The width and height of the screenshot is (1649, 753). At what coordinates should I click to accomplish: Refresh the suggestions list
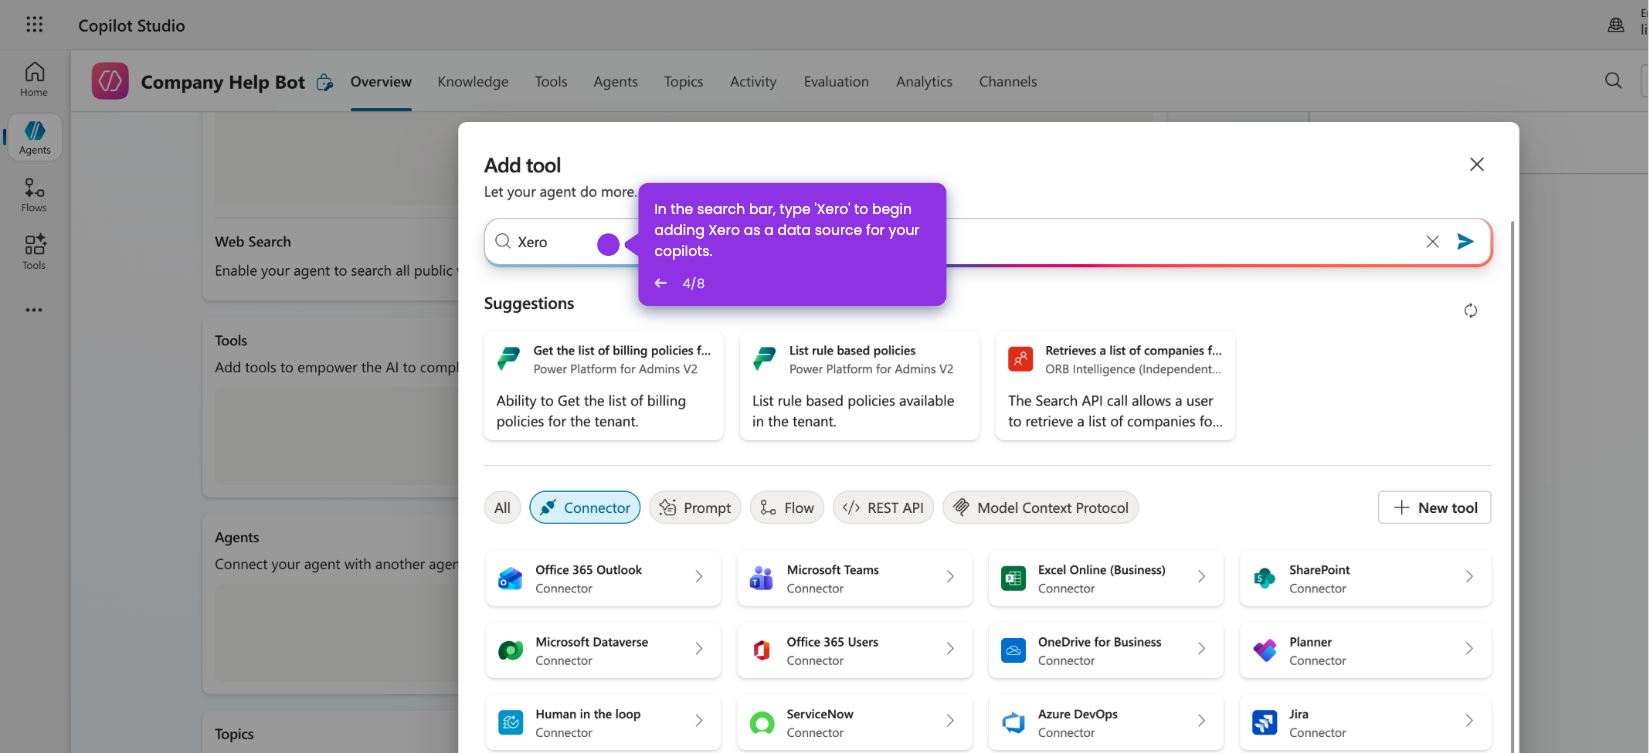[1470, 311]
